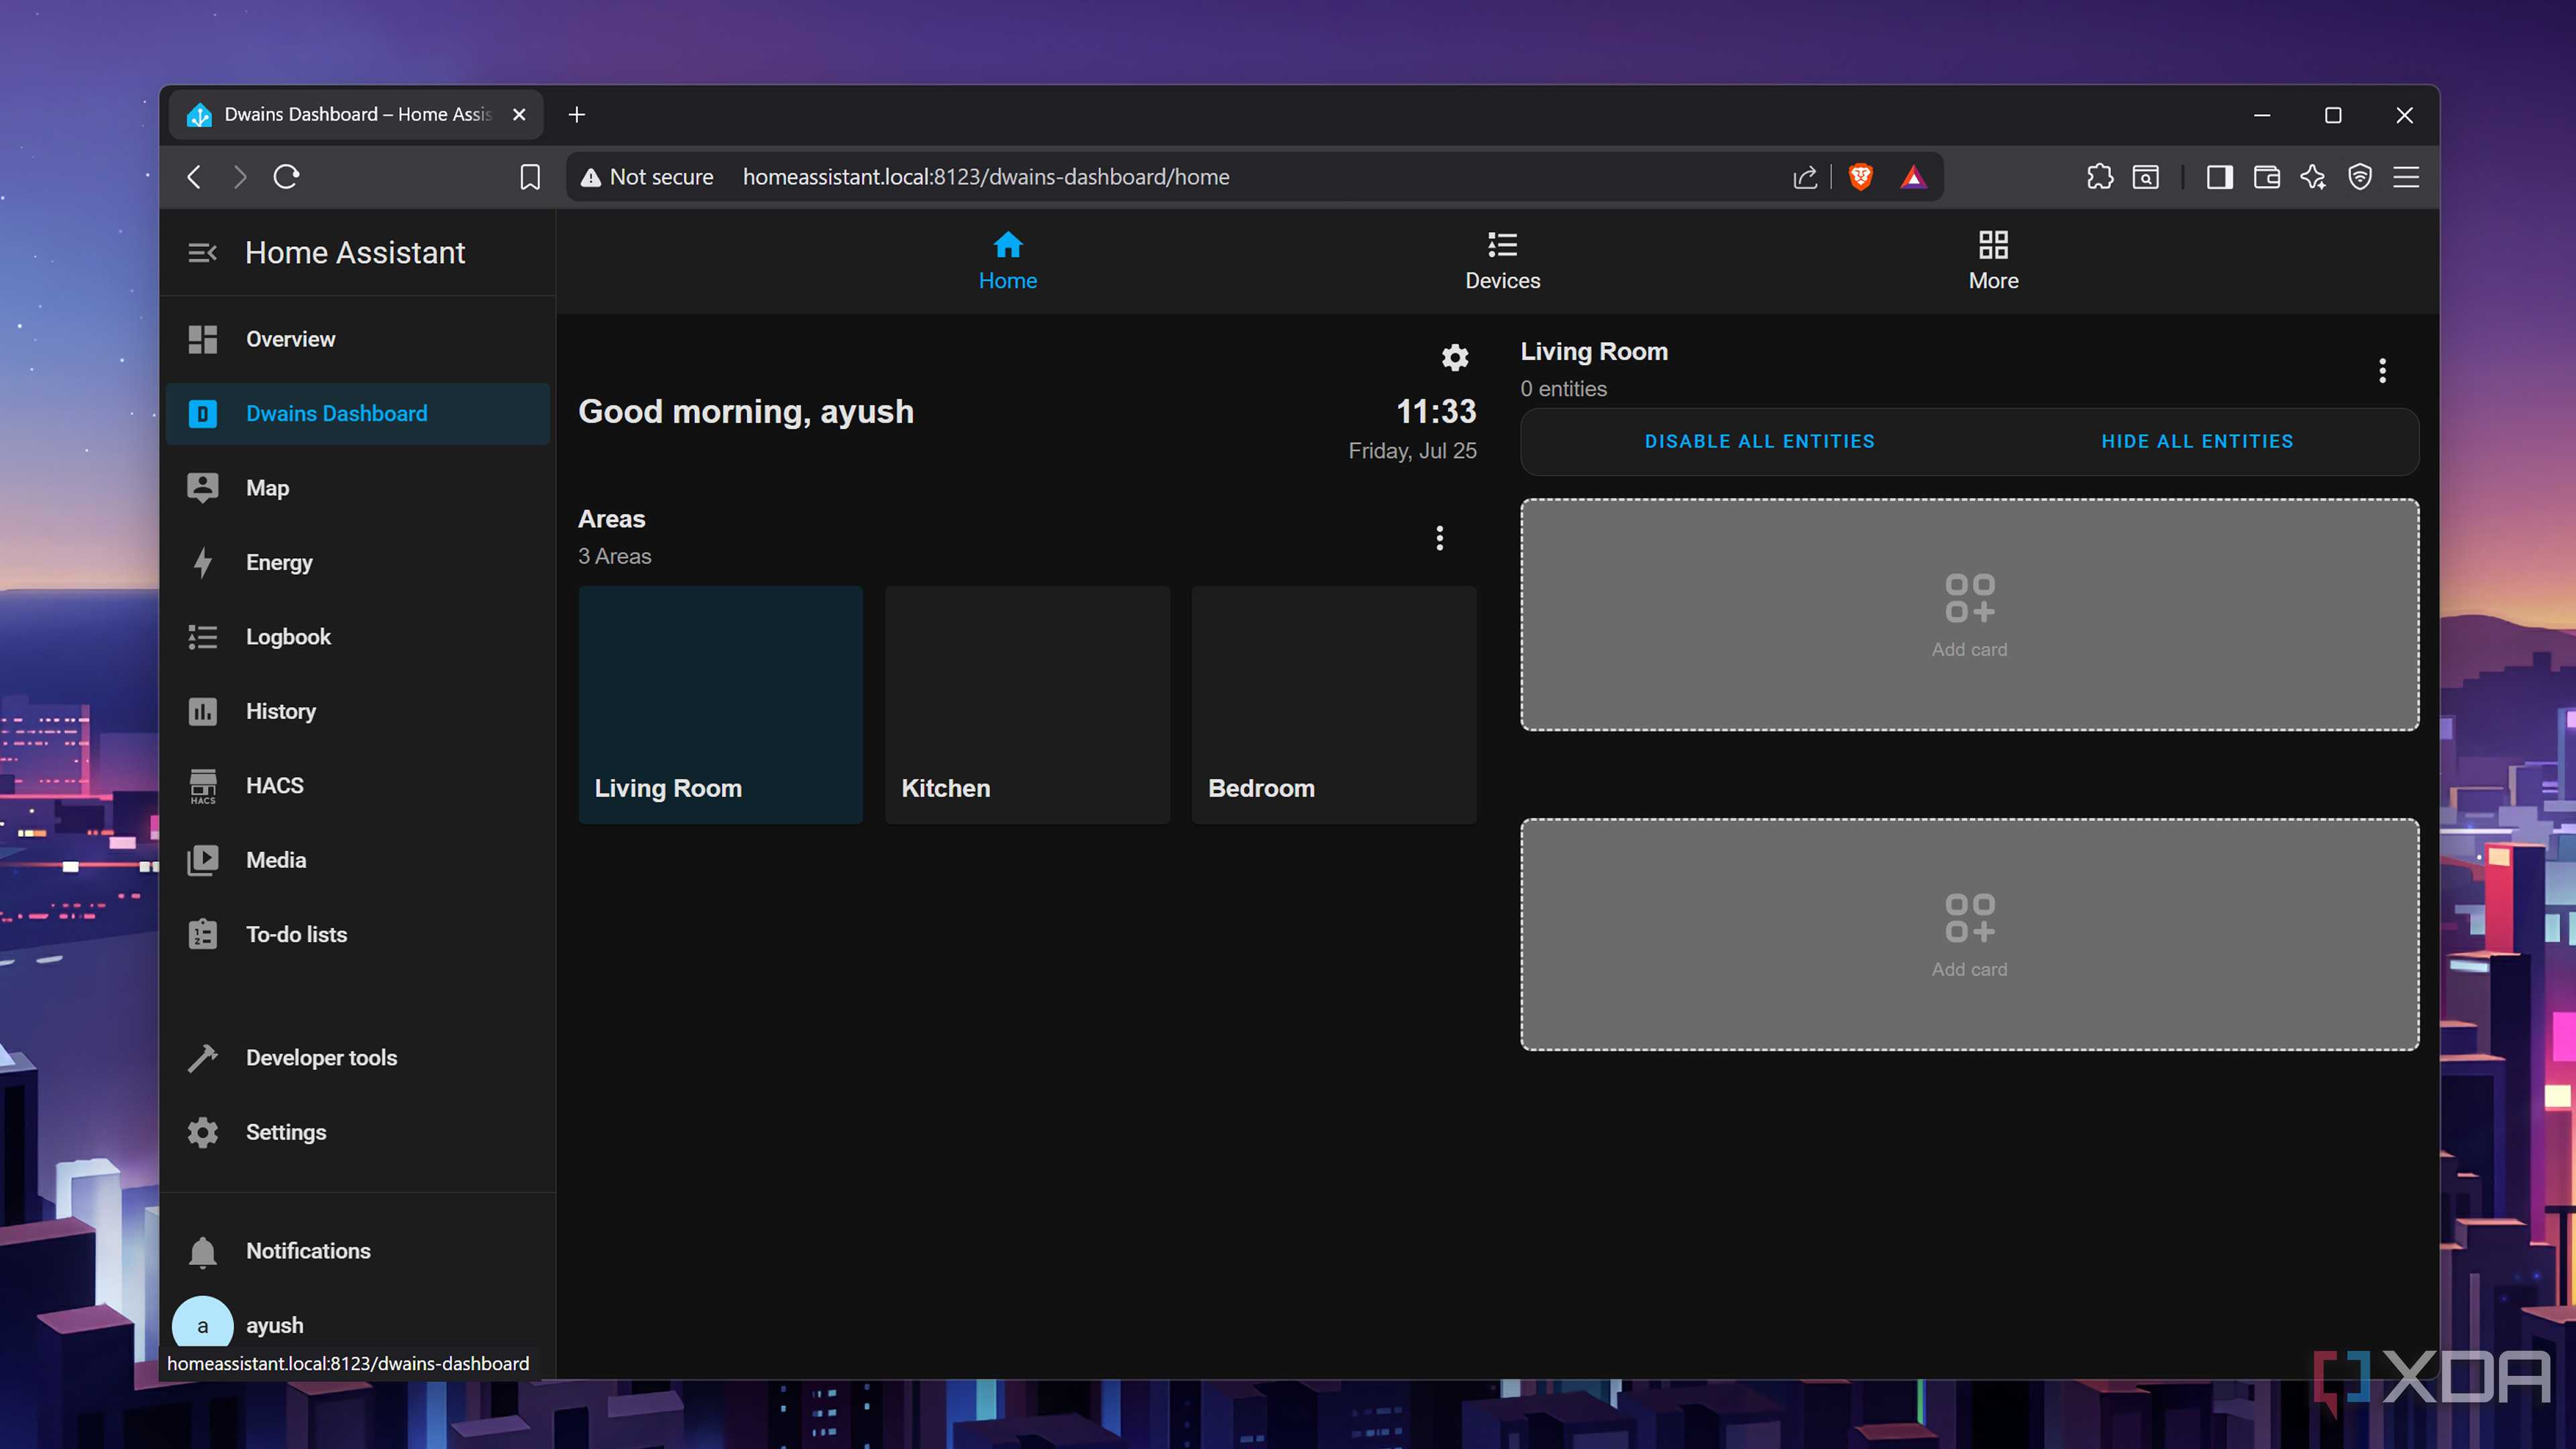The height and width of the screenshot is (1449, 2576).
Task: Open browser hamburger main menu
Action: pyautogui.click(x=2406, y=177)
